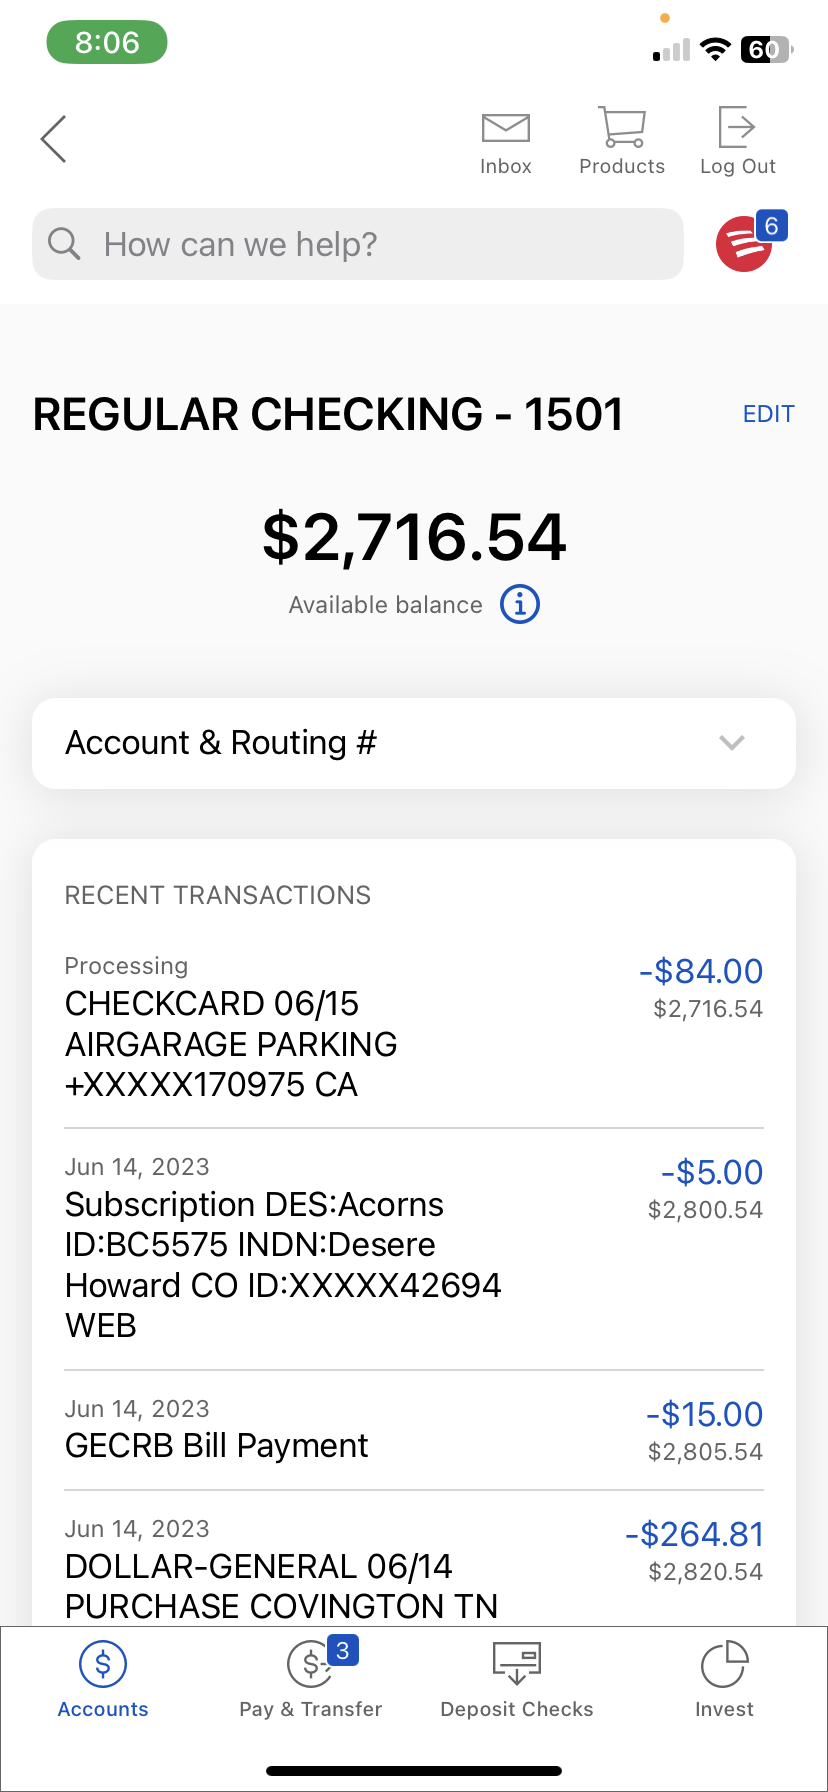Open the Inbox envelope icon

tap(506, 129)
